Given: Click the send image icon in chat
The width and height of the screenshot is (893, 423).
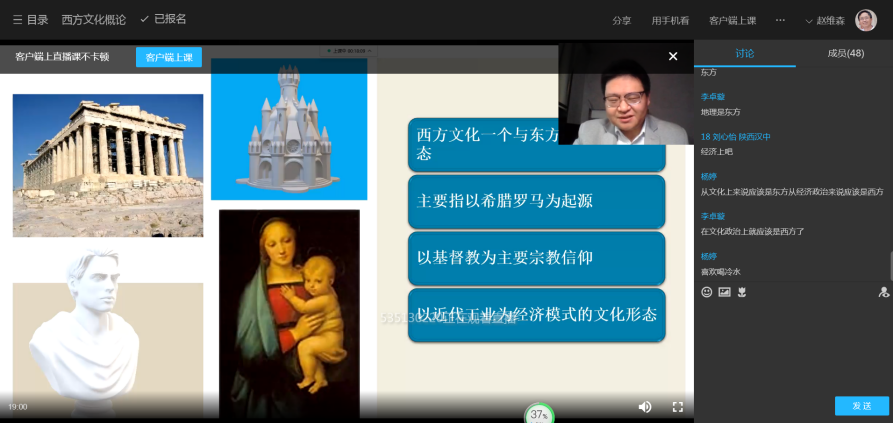Looking at the screenshot, I should pos(724,292).
